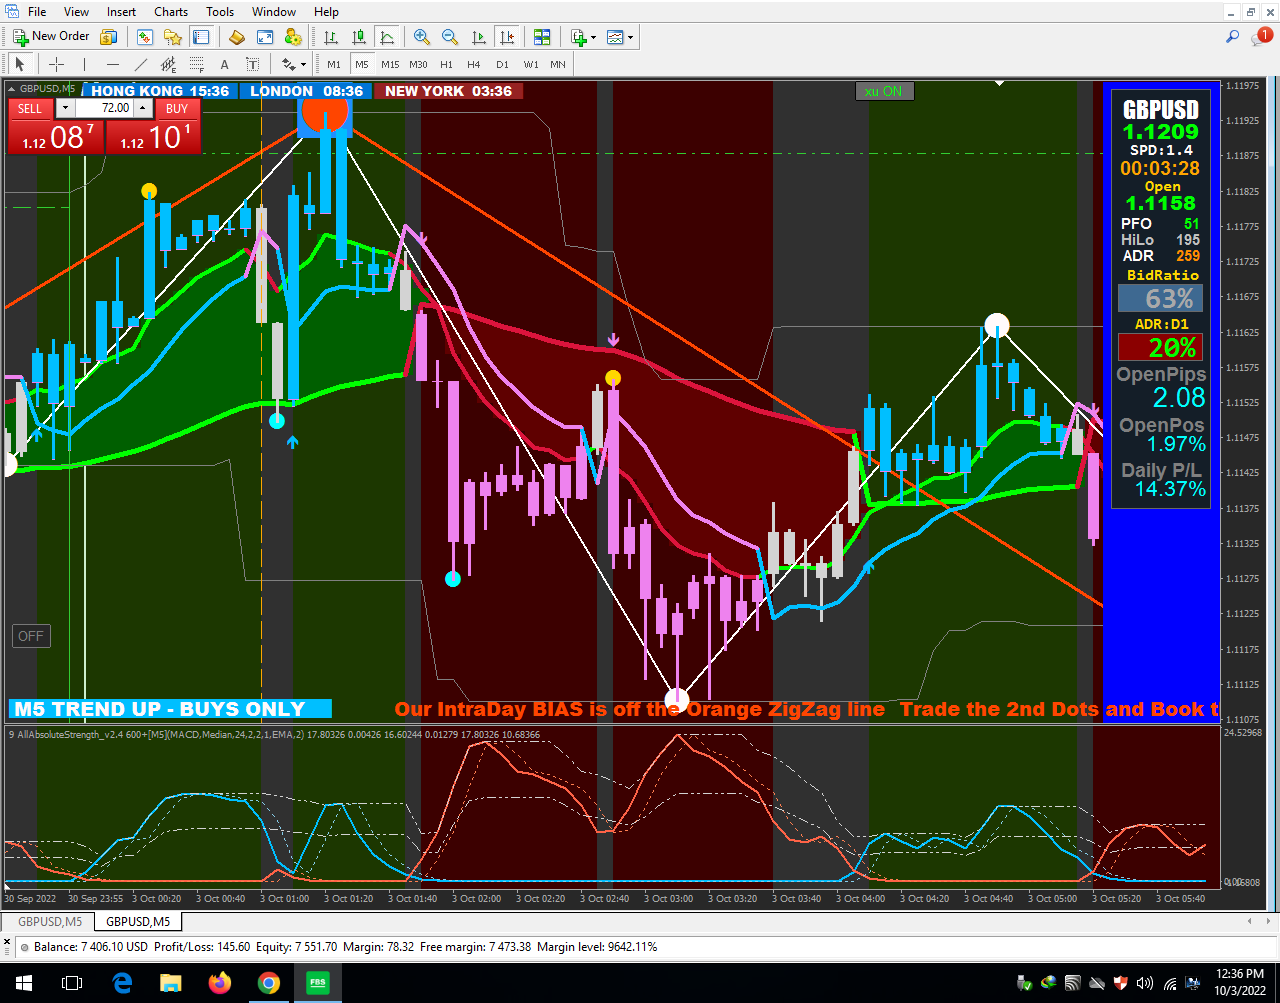Image resolution: width=1280 pixels, height=1003 pixels.
Task: Select the Fibonacci retracement tool
Action: [197, 64]
